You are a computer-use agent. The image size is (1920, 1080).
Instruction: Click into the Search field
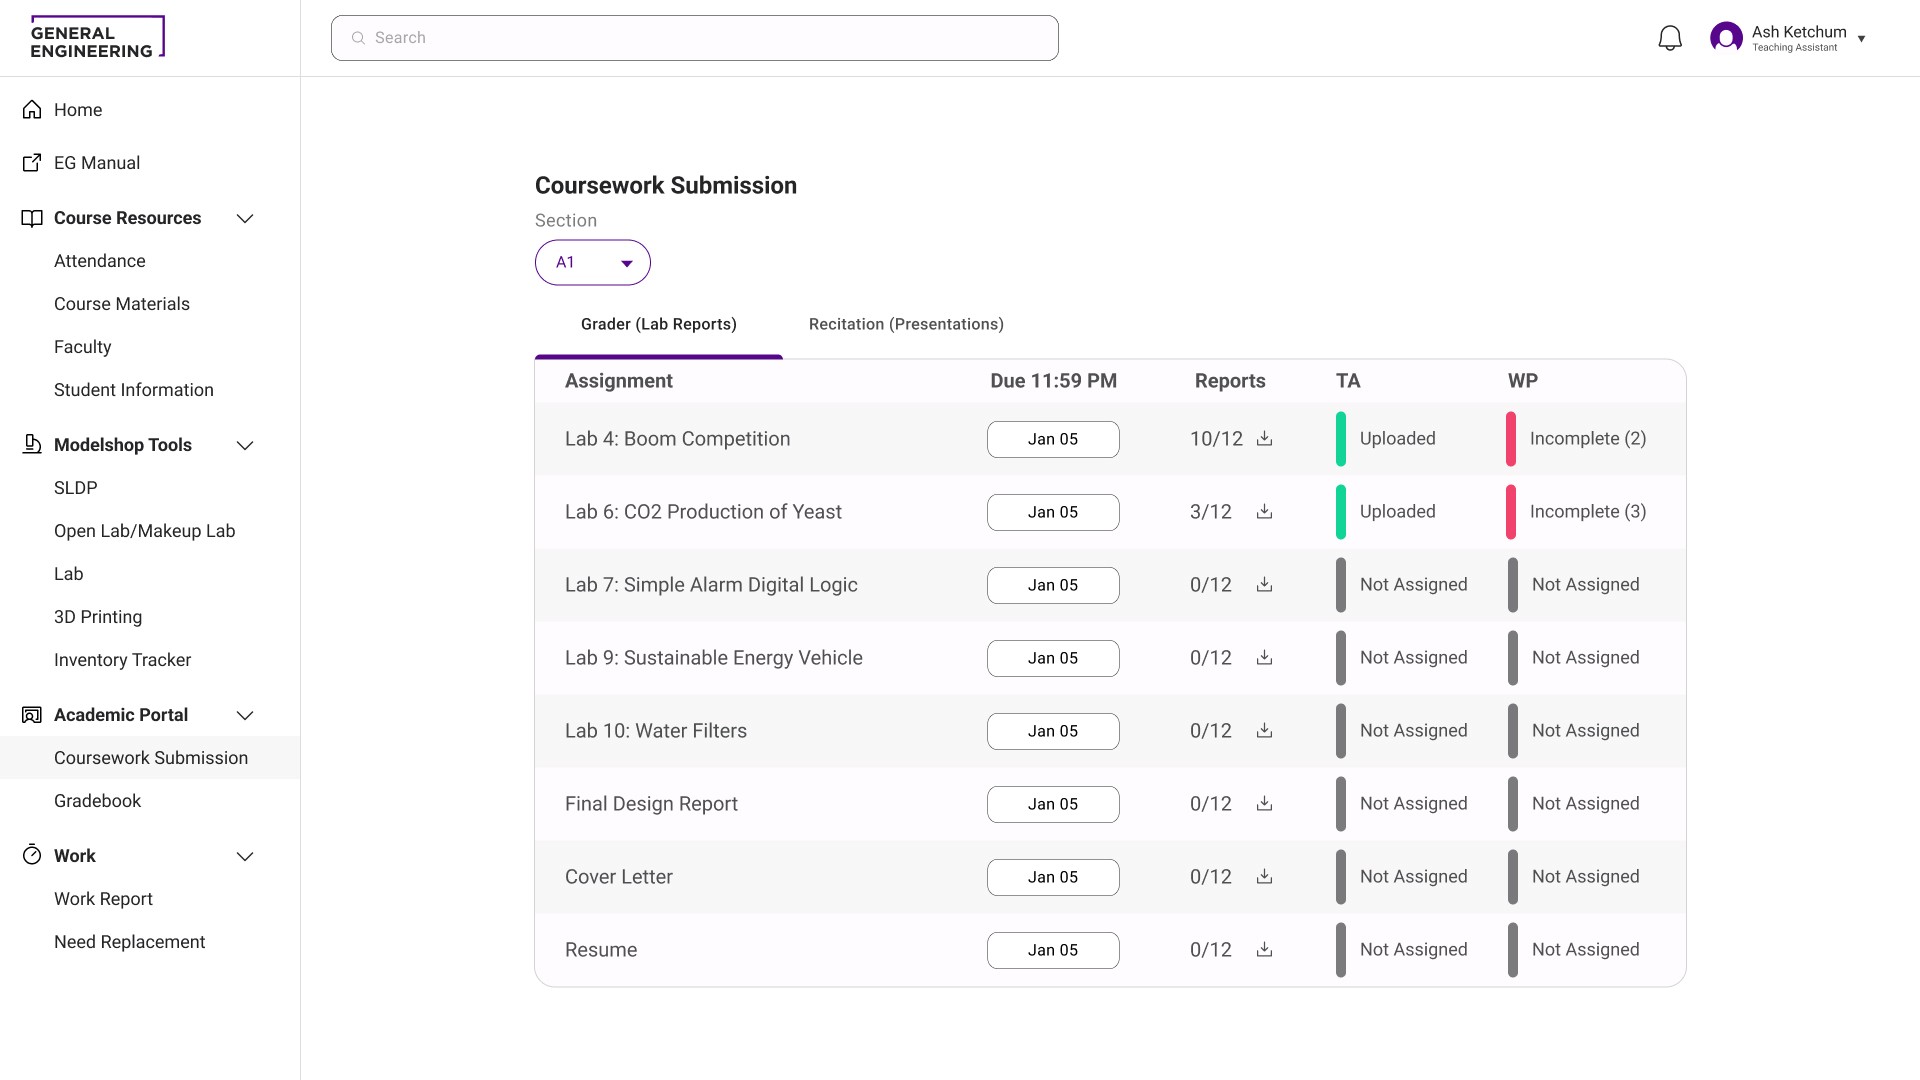tap(694, 38)
